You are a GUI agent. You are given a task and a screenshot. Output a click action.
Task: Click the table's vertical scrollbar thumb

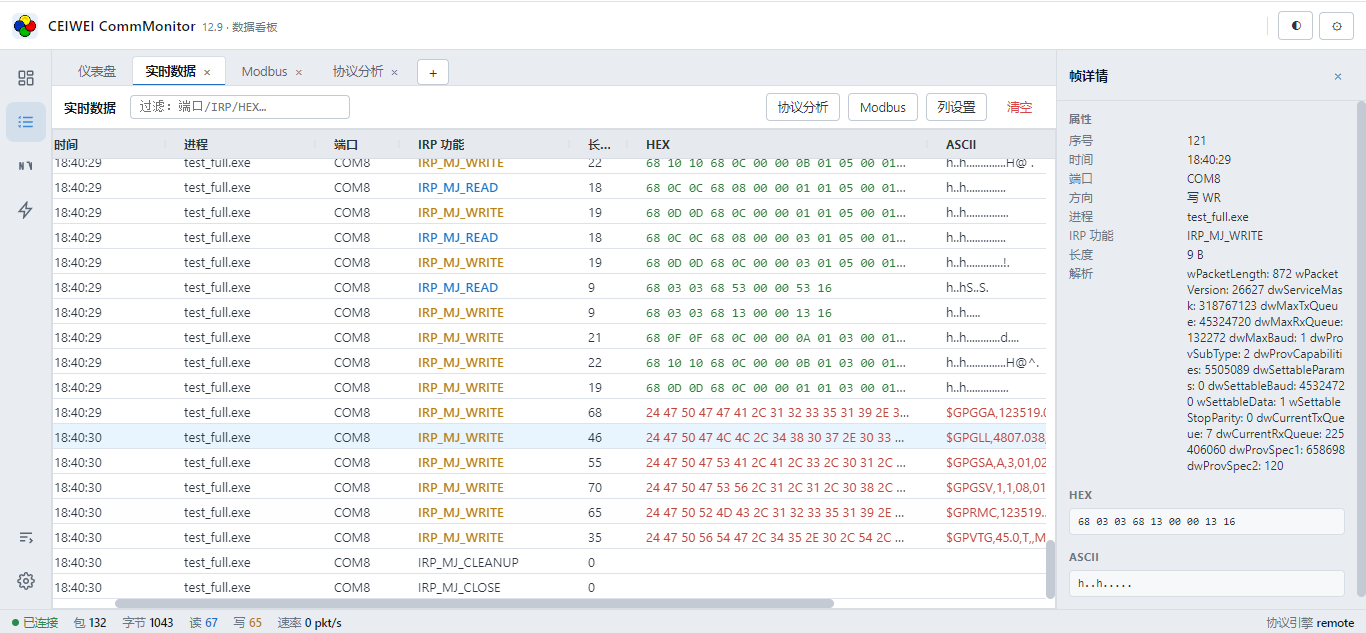1050,569
